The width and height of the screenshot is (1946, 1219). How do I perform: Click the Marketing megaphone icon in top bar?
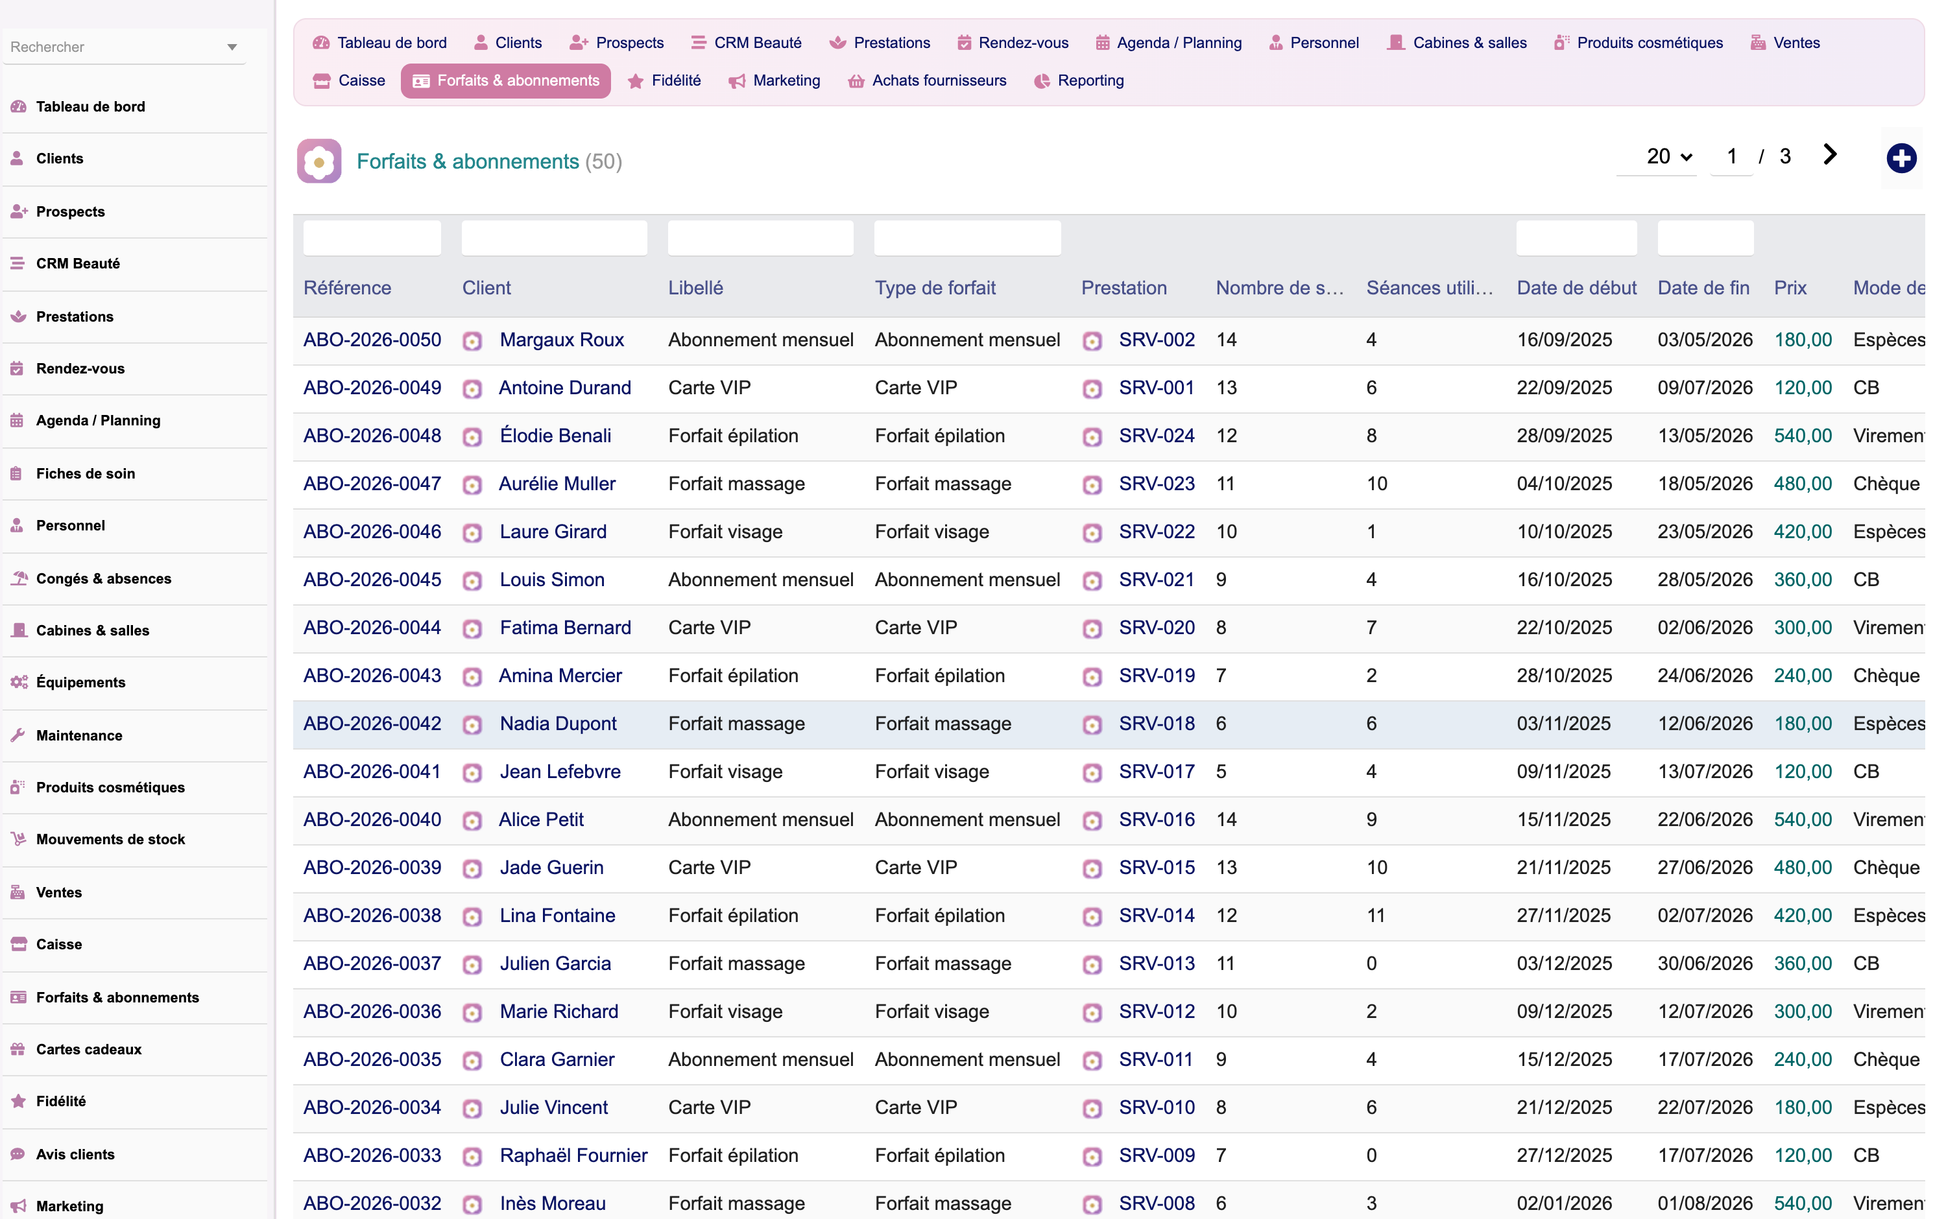tap(737, 81)
